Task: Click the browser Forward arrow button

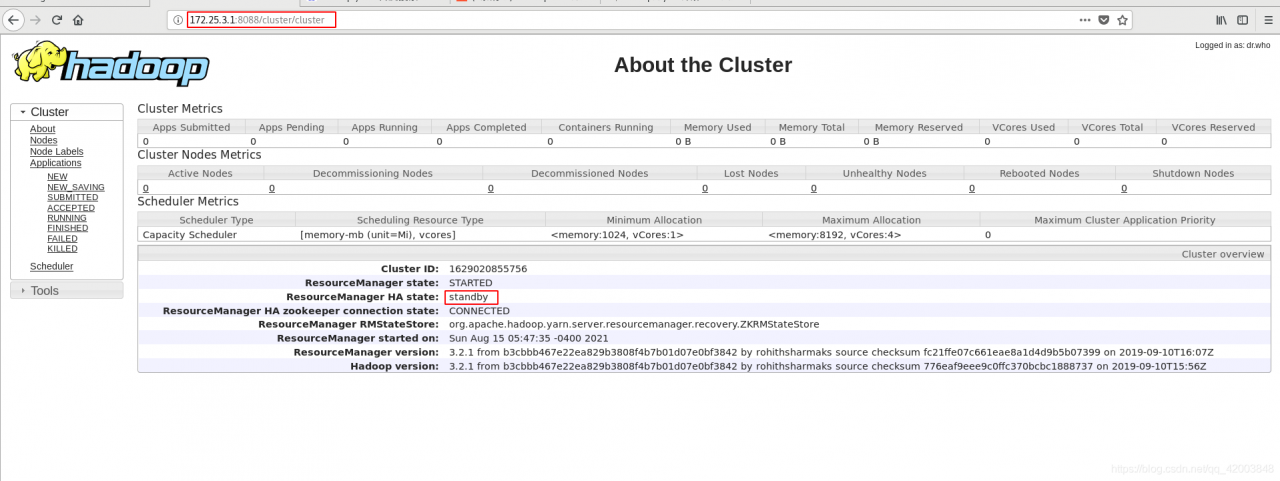Action: pyautogui.click(x=35, y=20)
